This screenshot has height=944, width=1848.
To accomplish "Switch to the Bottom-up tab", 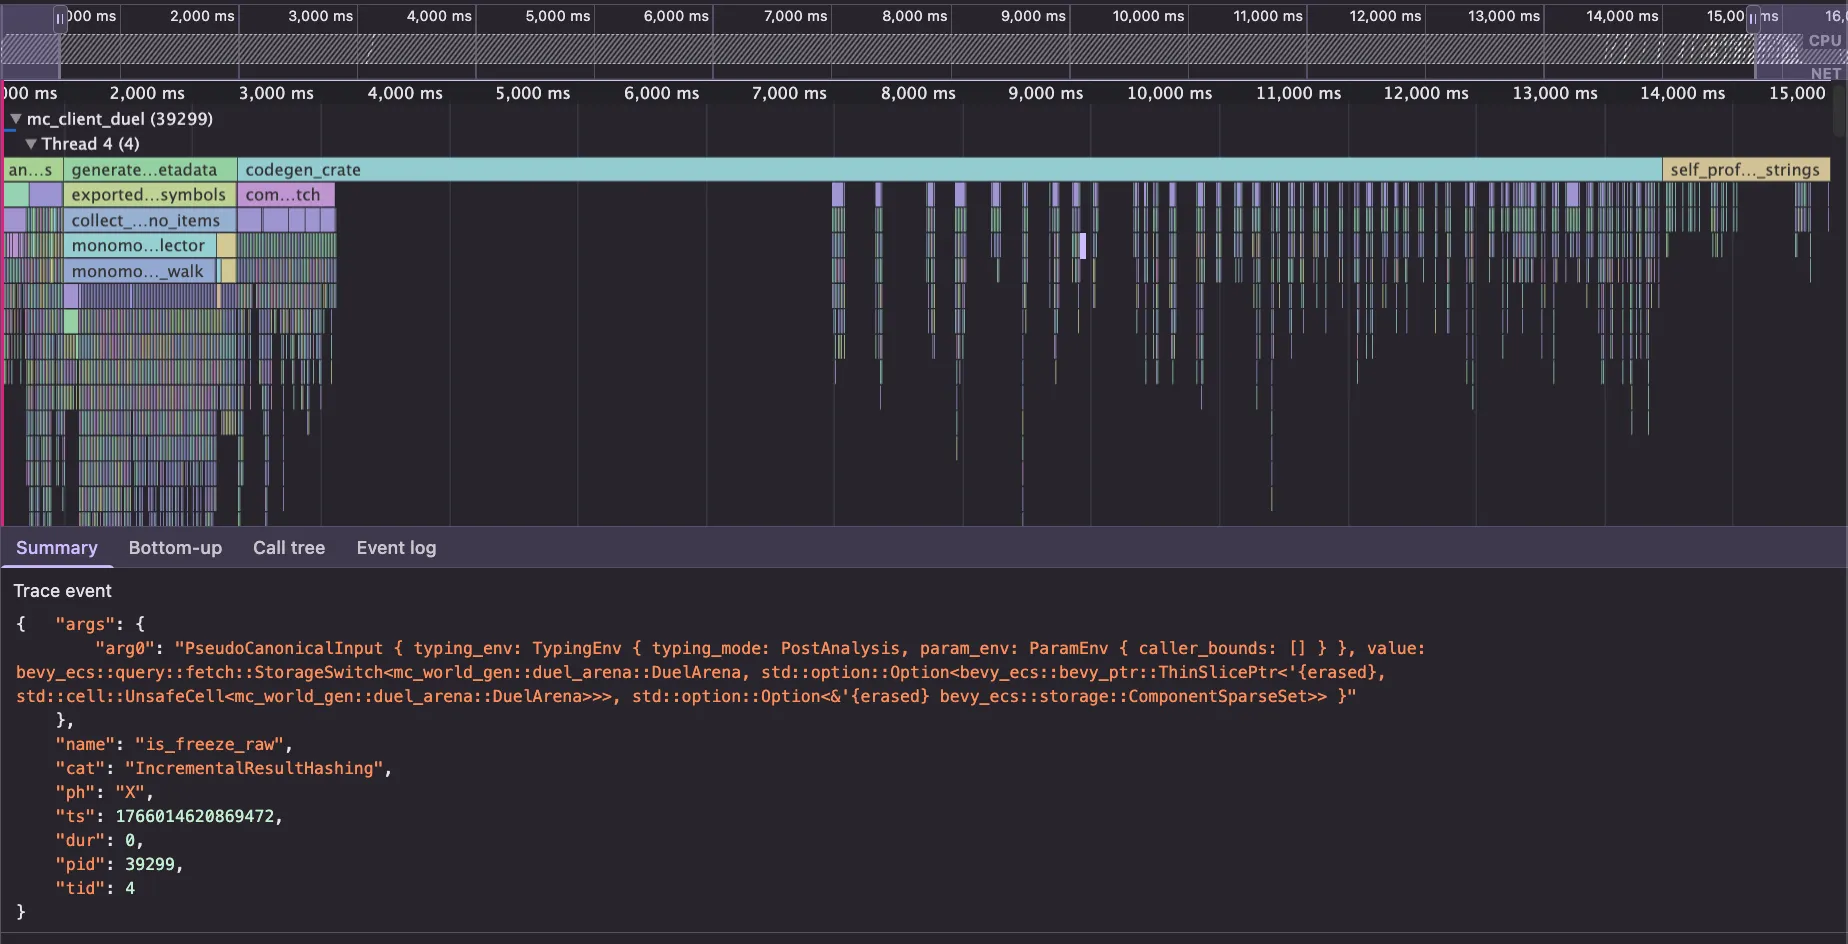I will [175, 548].
